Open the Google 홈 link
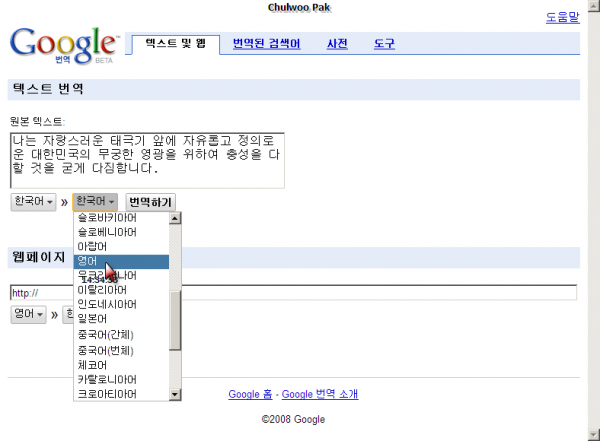The height and width of the screenshot is (441, 600). click(250, 394)
